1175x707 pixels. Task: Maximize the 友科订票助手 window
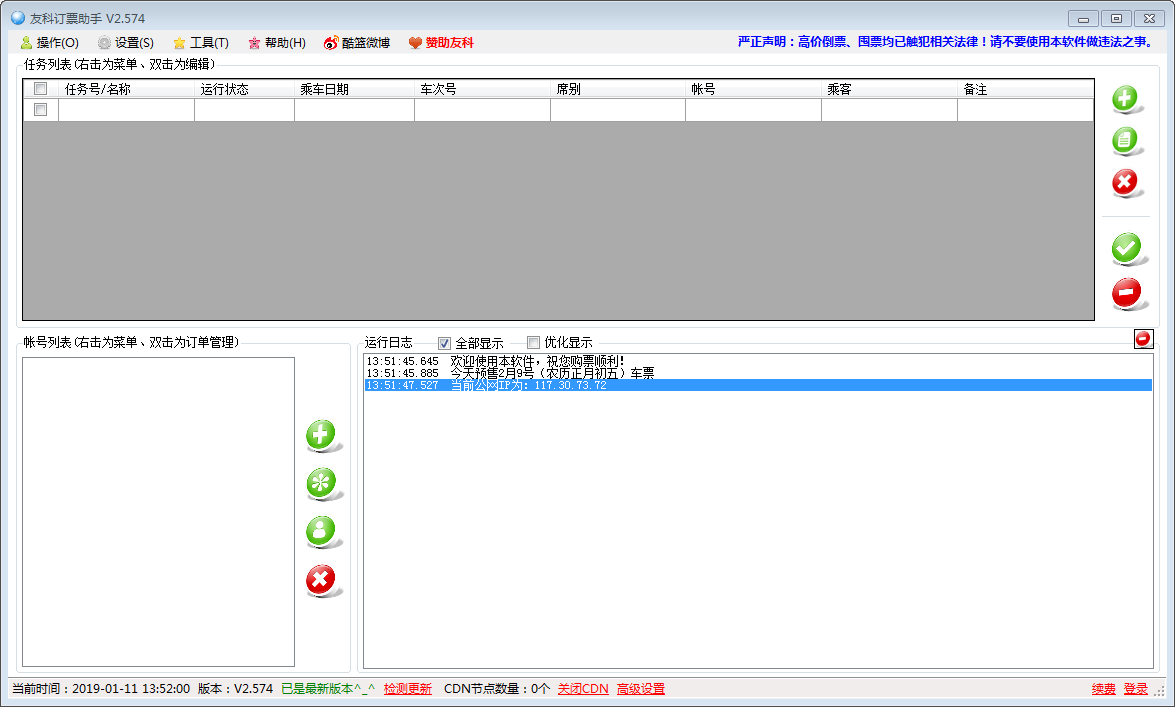[1116, 19]
